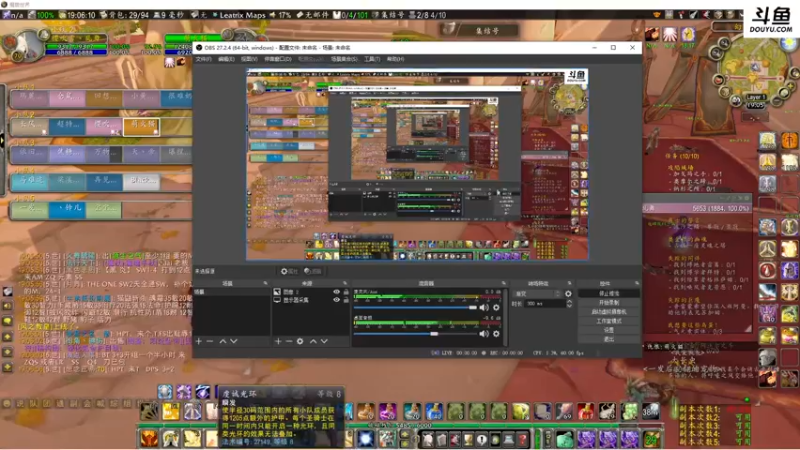Toggle lock on the 图像 2 source
The height and width of the screenshot is (450, 800).
click(x=346, y=292)
